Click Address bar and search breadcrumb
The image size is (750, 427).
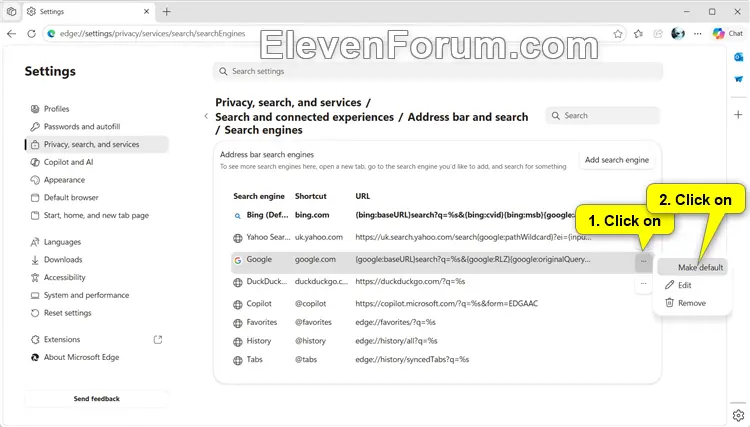pos(468,117)
